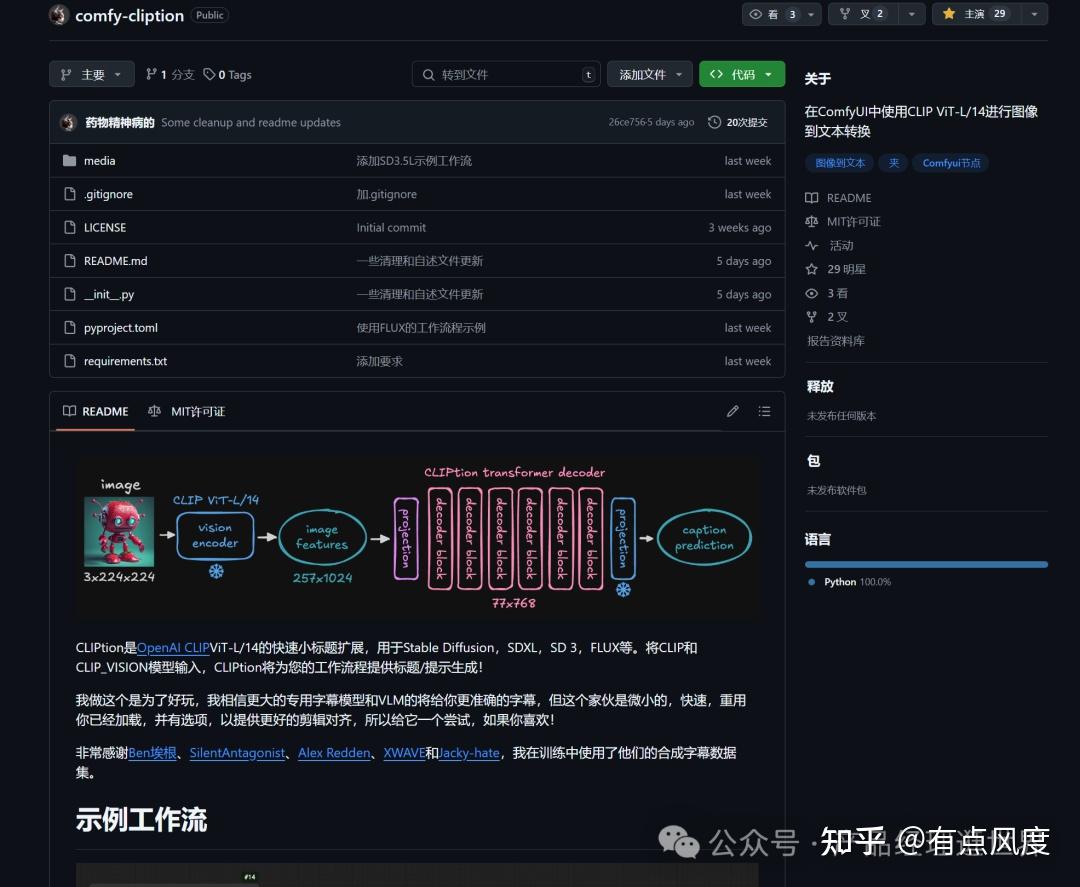Click the 转到文件 search field
This screenshot has width=1080, height=887.
505,74
